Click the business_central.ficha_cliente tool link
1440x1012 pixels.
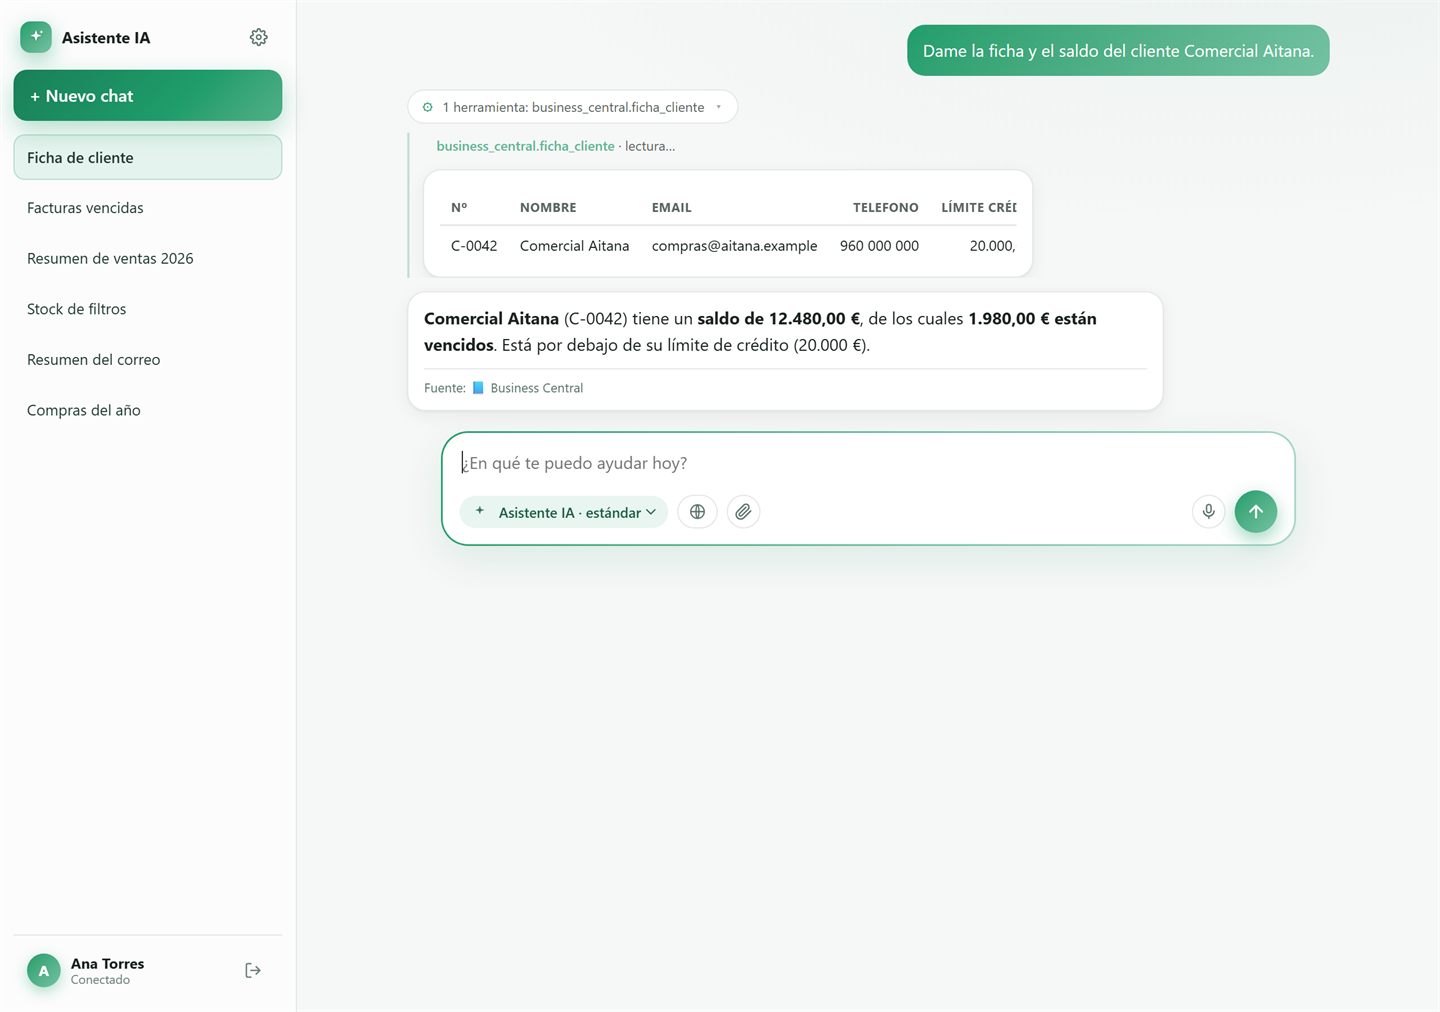pyautogui.click(x=525, y=146)
